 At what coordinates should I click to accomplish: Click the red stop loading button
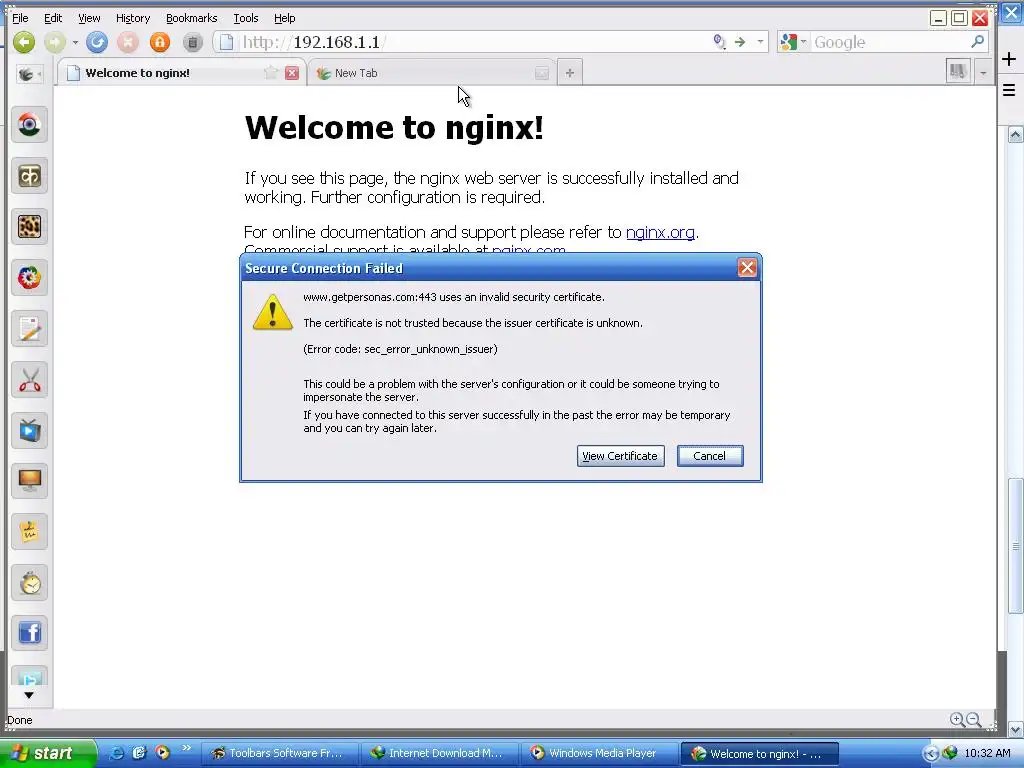coord(128,42)
